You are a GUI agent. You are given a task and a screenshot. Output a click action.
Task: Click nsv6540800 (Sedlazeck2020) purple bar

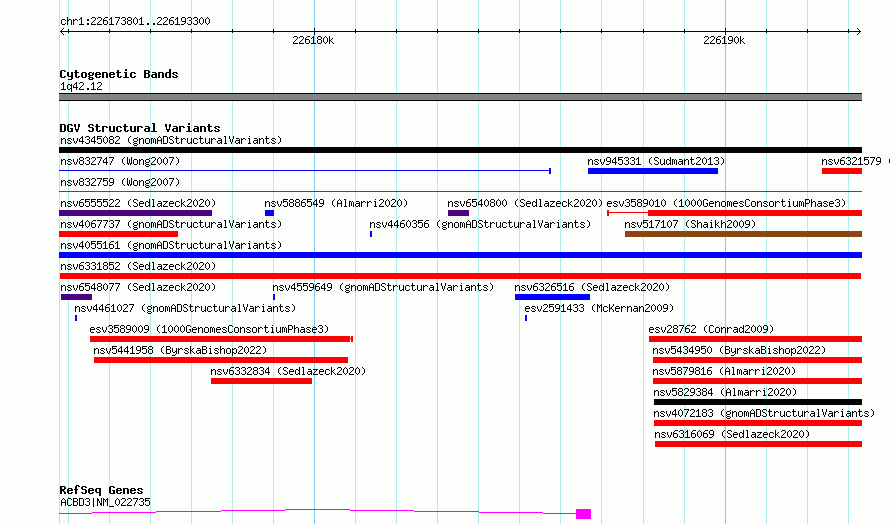pos(459,213)
